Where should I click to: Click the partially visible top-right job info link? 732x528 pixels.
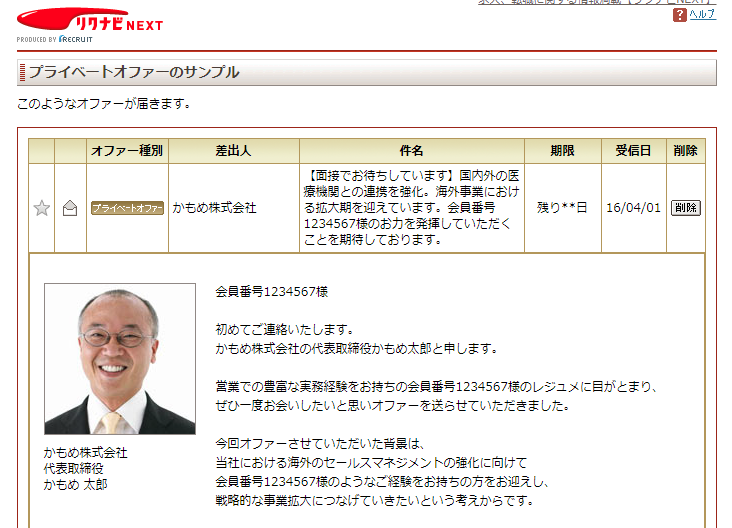tap(597, 2)
